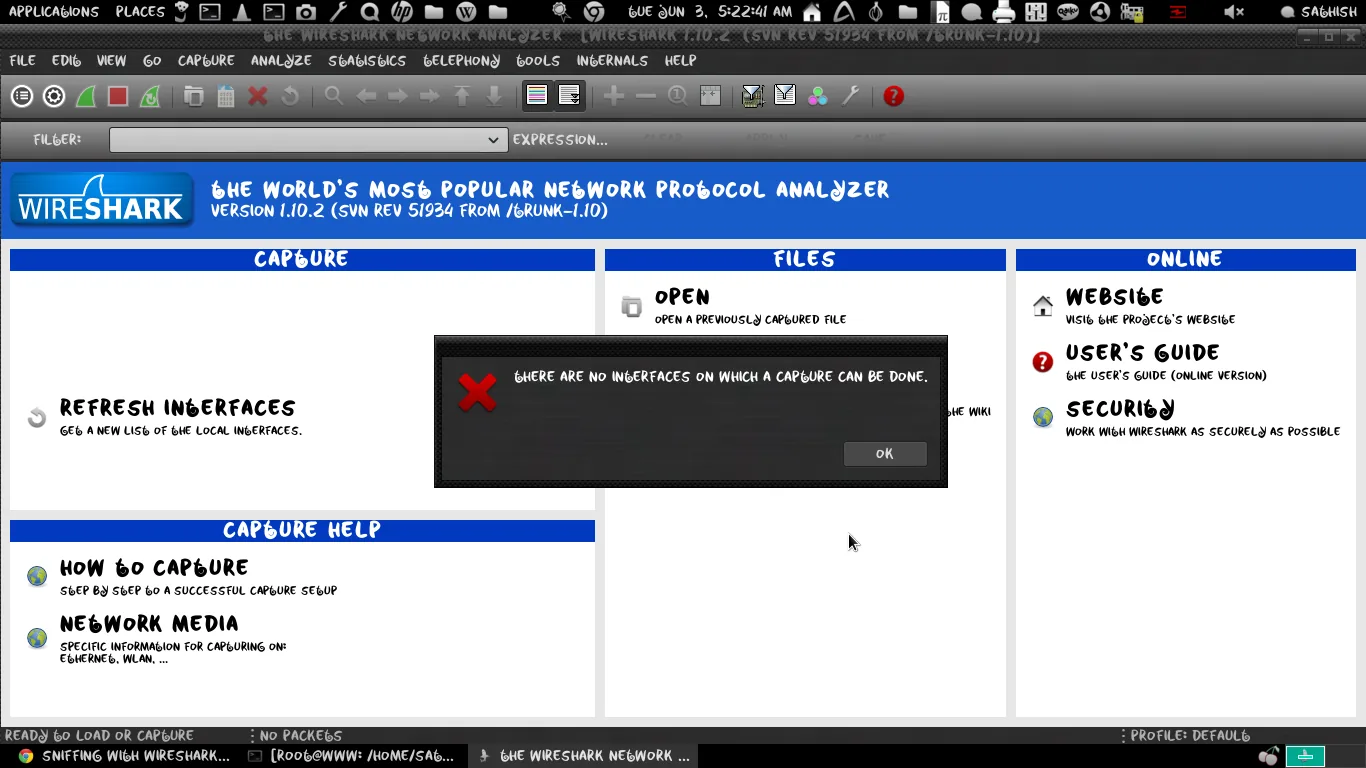Image resolution: width=1366 pixels, height=768 pixels.
Task: Open the User's Guide online link
Action: 1142,353
